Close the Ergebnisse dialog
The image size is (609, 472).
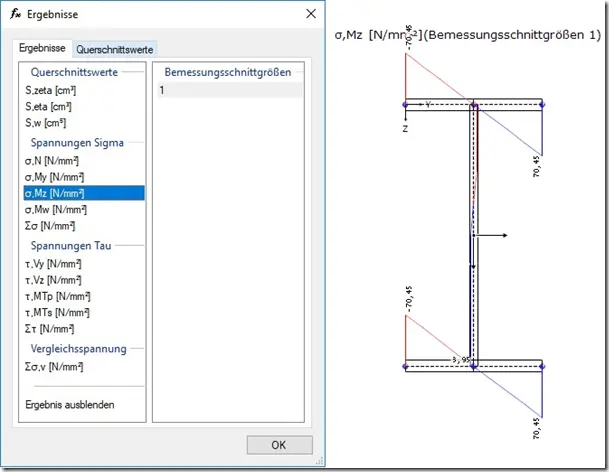[311, 14]
